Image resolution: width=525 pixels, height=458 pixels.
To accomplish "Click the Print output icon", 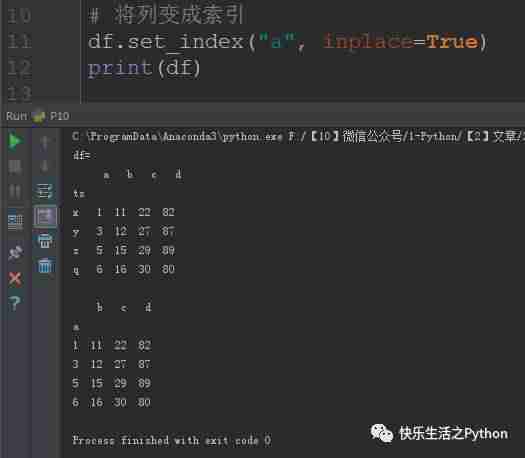I will (45, 240).
